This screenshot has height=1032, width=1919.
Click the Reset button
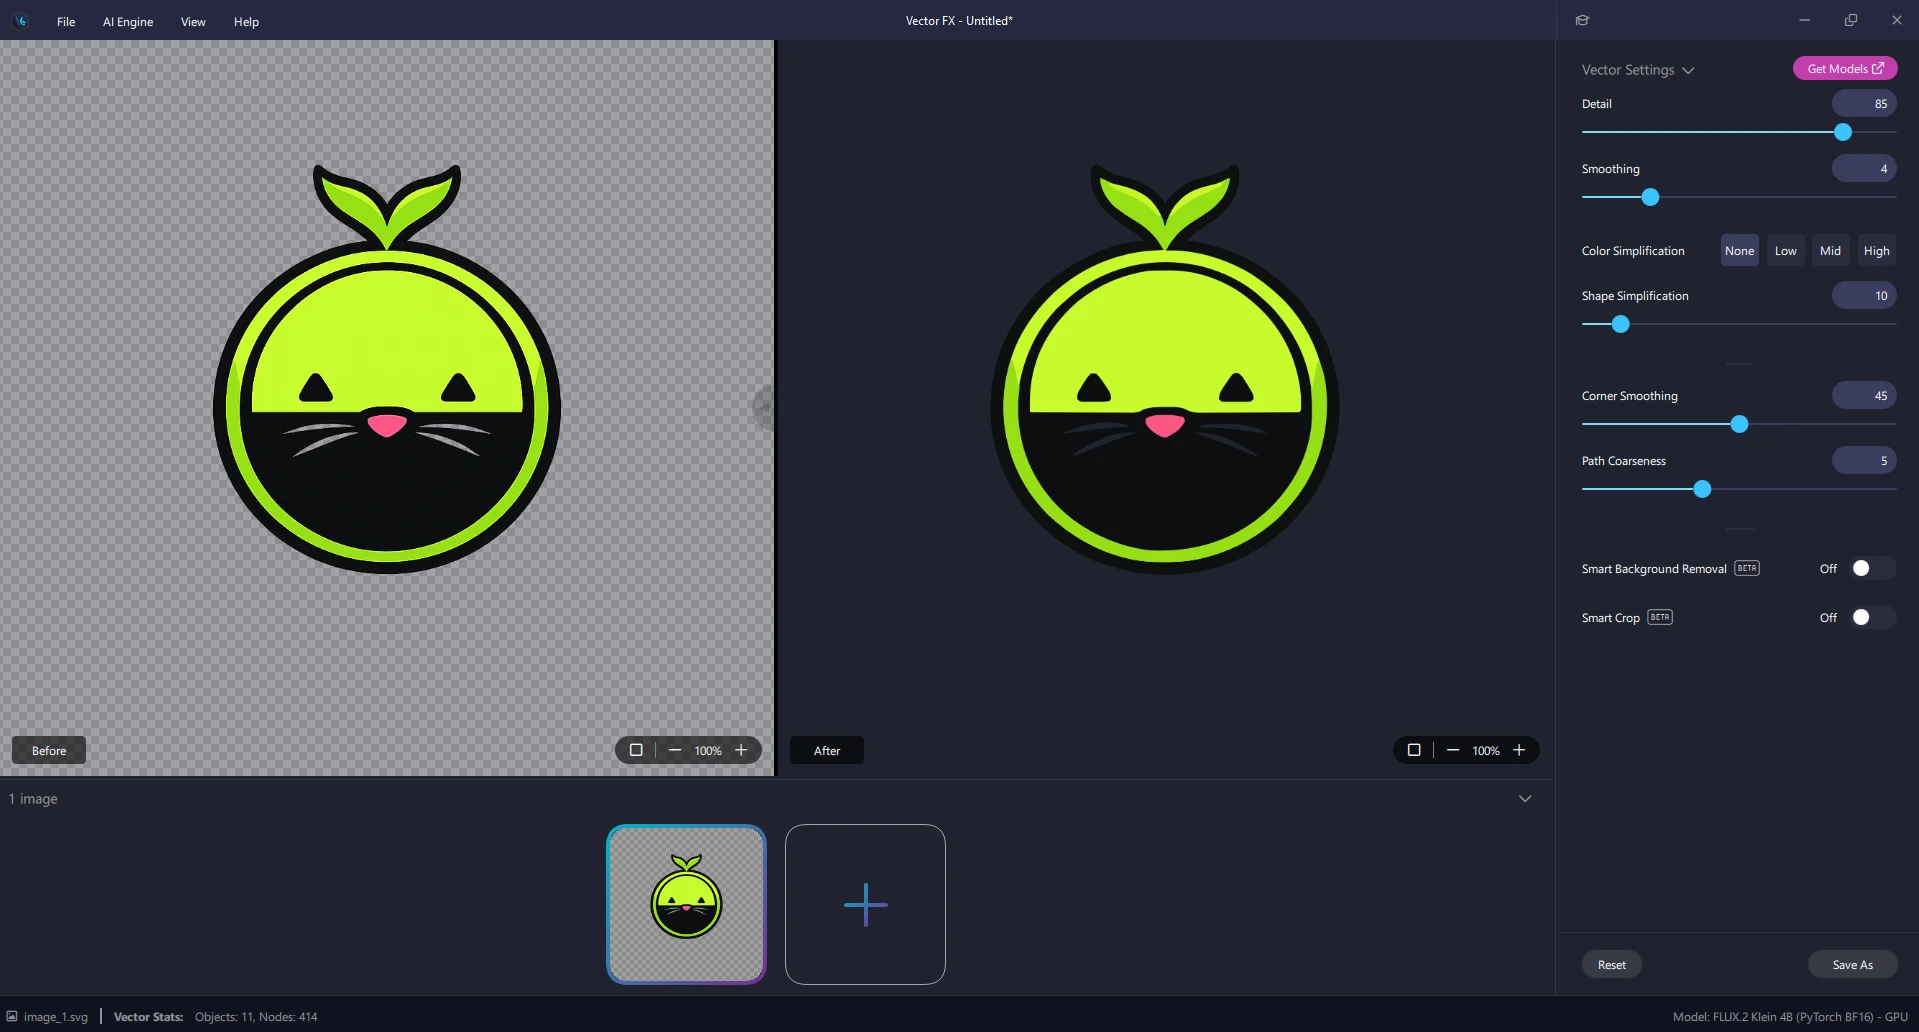pyautogui.click(x=1611, y=965)
